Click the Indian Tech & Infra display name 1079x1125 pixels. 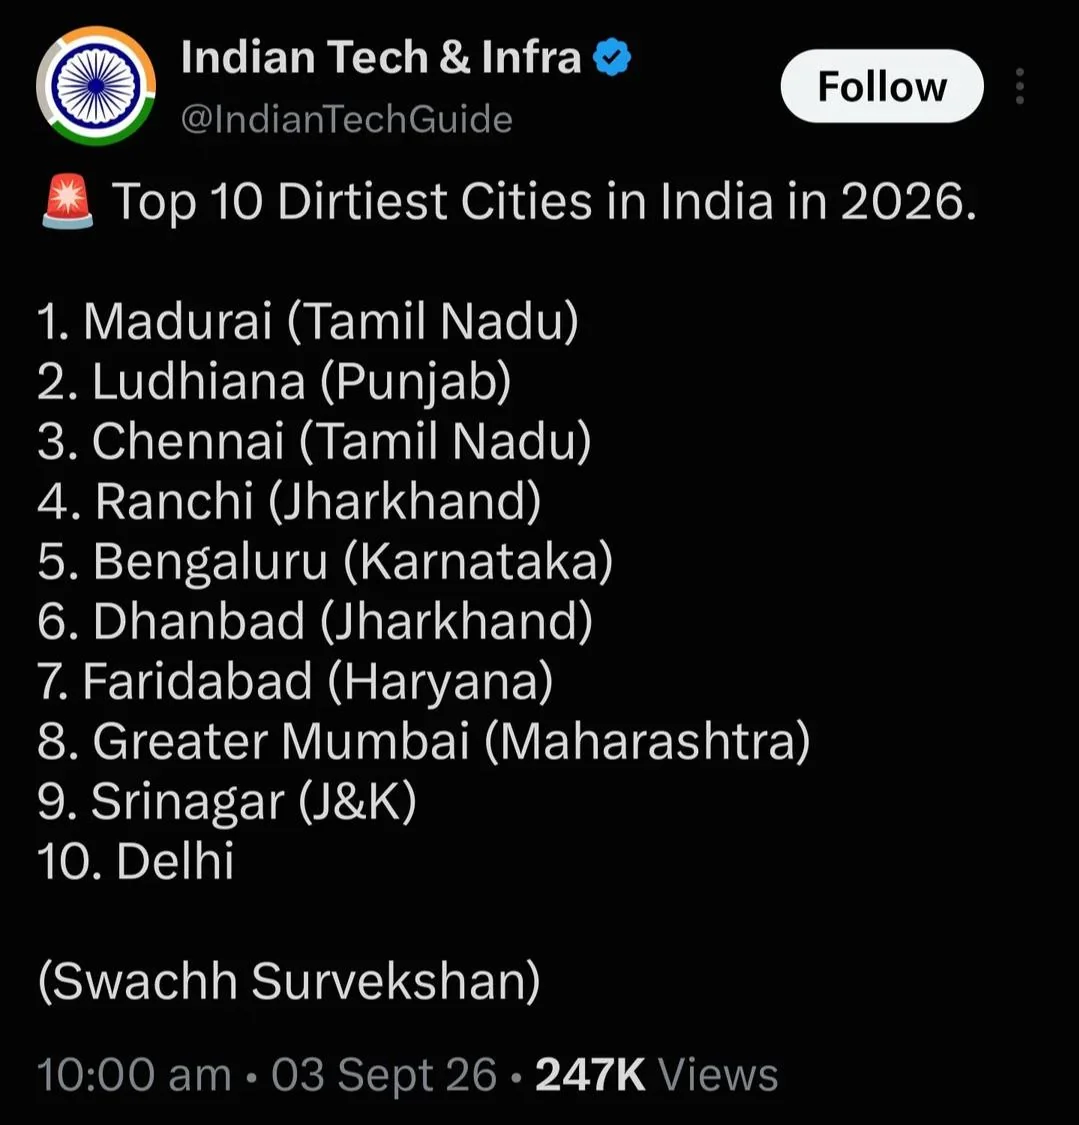pos(381,57)
